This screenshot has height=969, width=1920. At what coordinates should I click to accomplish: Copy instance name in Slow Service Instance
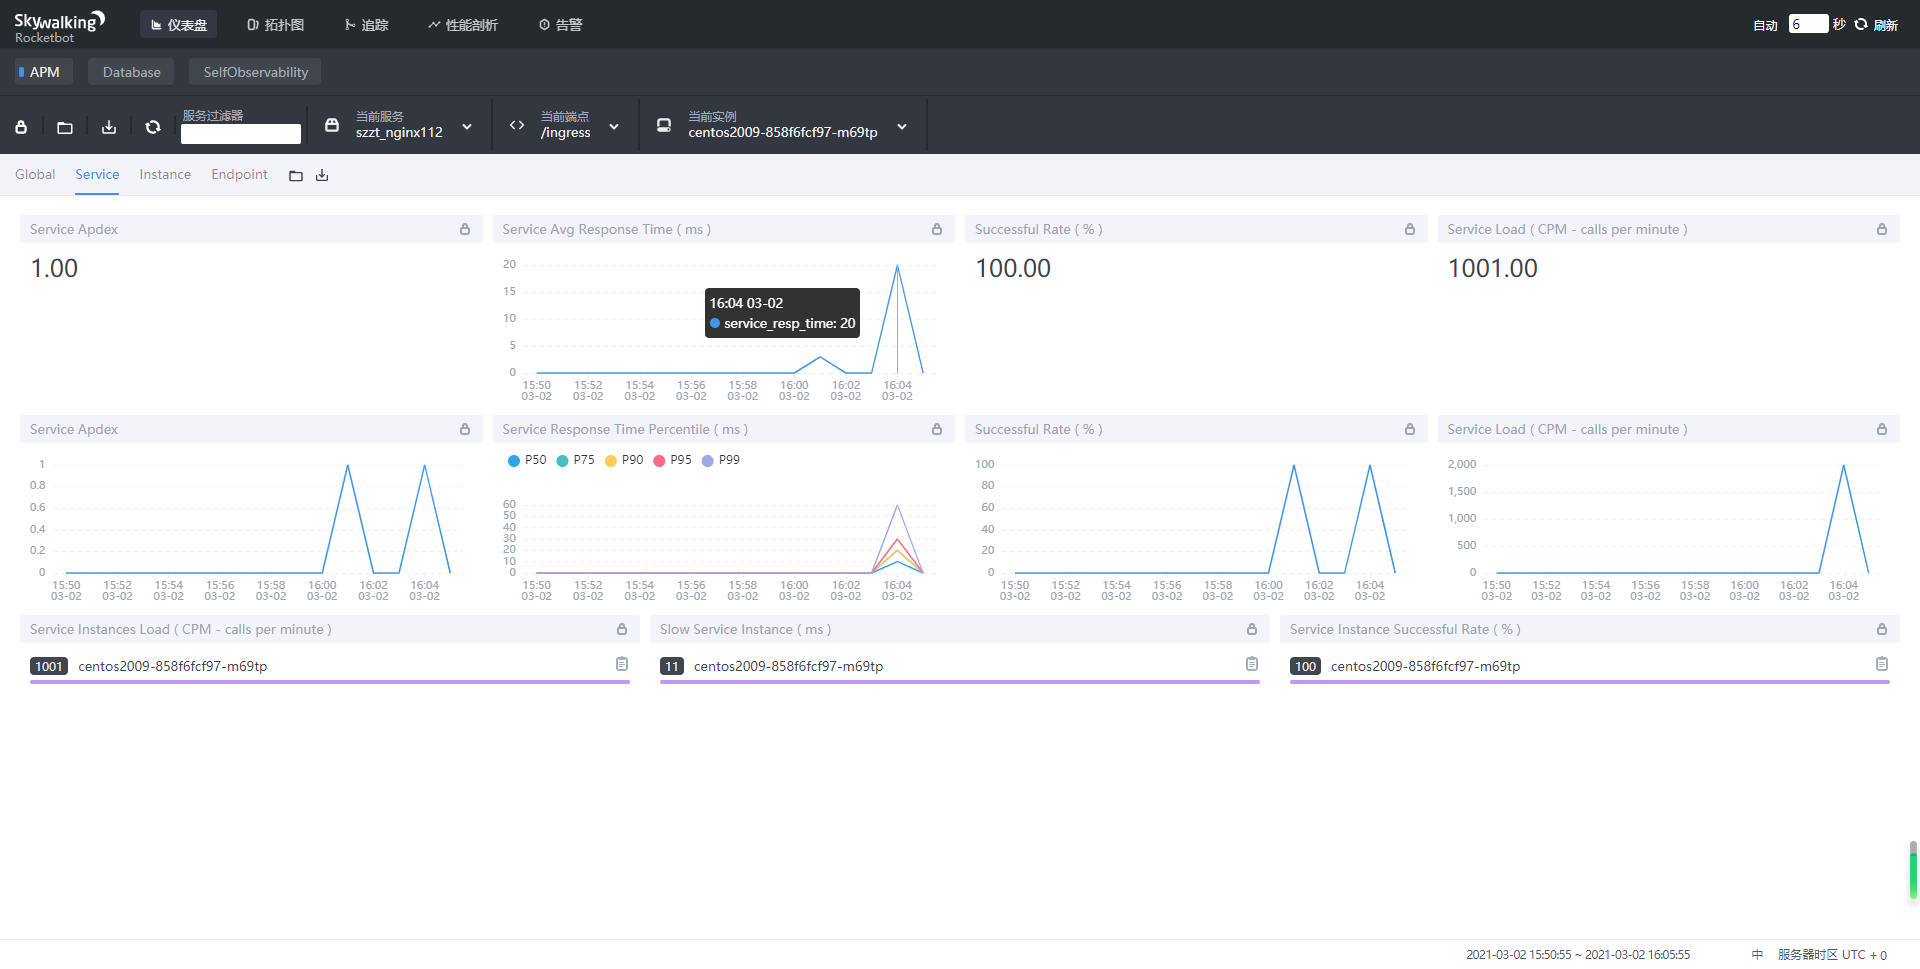tap(1252, 664)
